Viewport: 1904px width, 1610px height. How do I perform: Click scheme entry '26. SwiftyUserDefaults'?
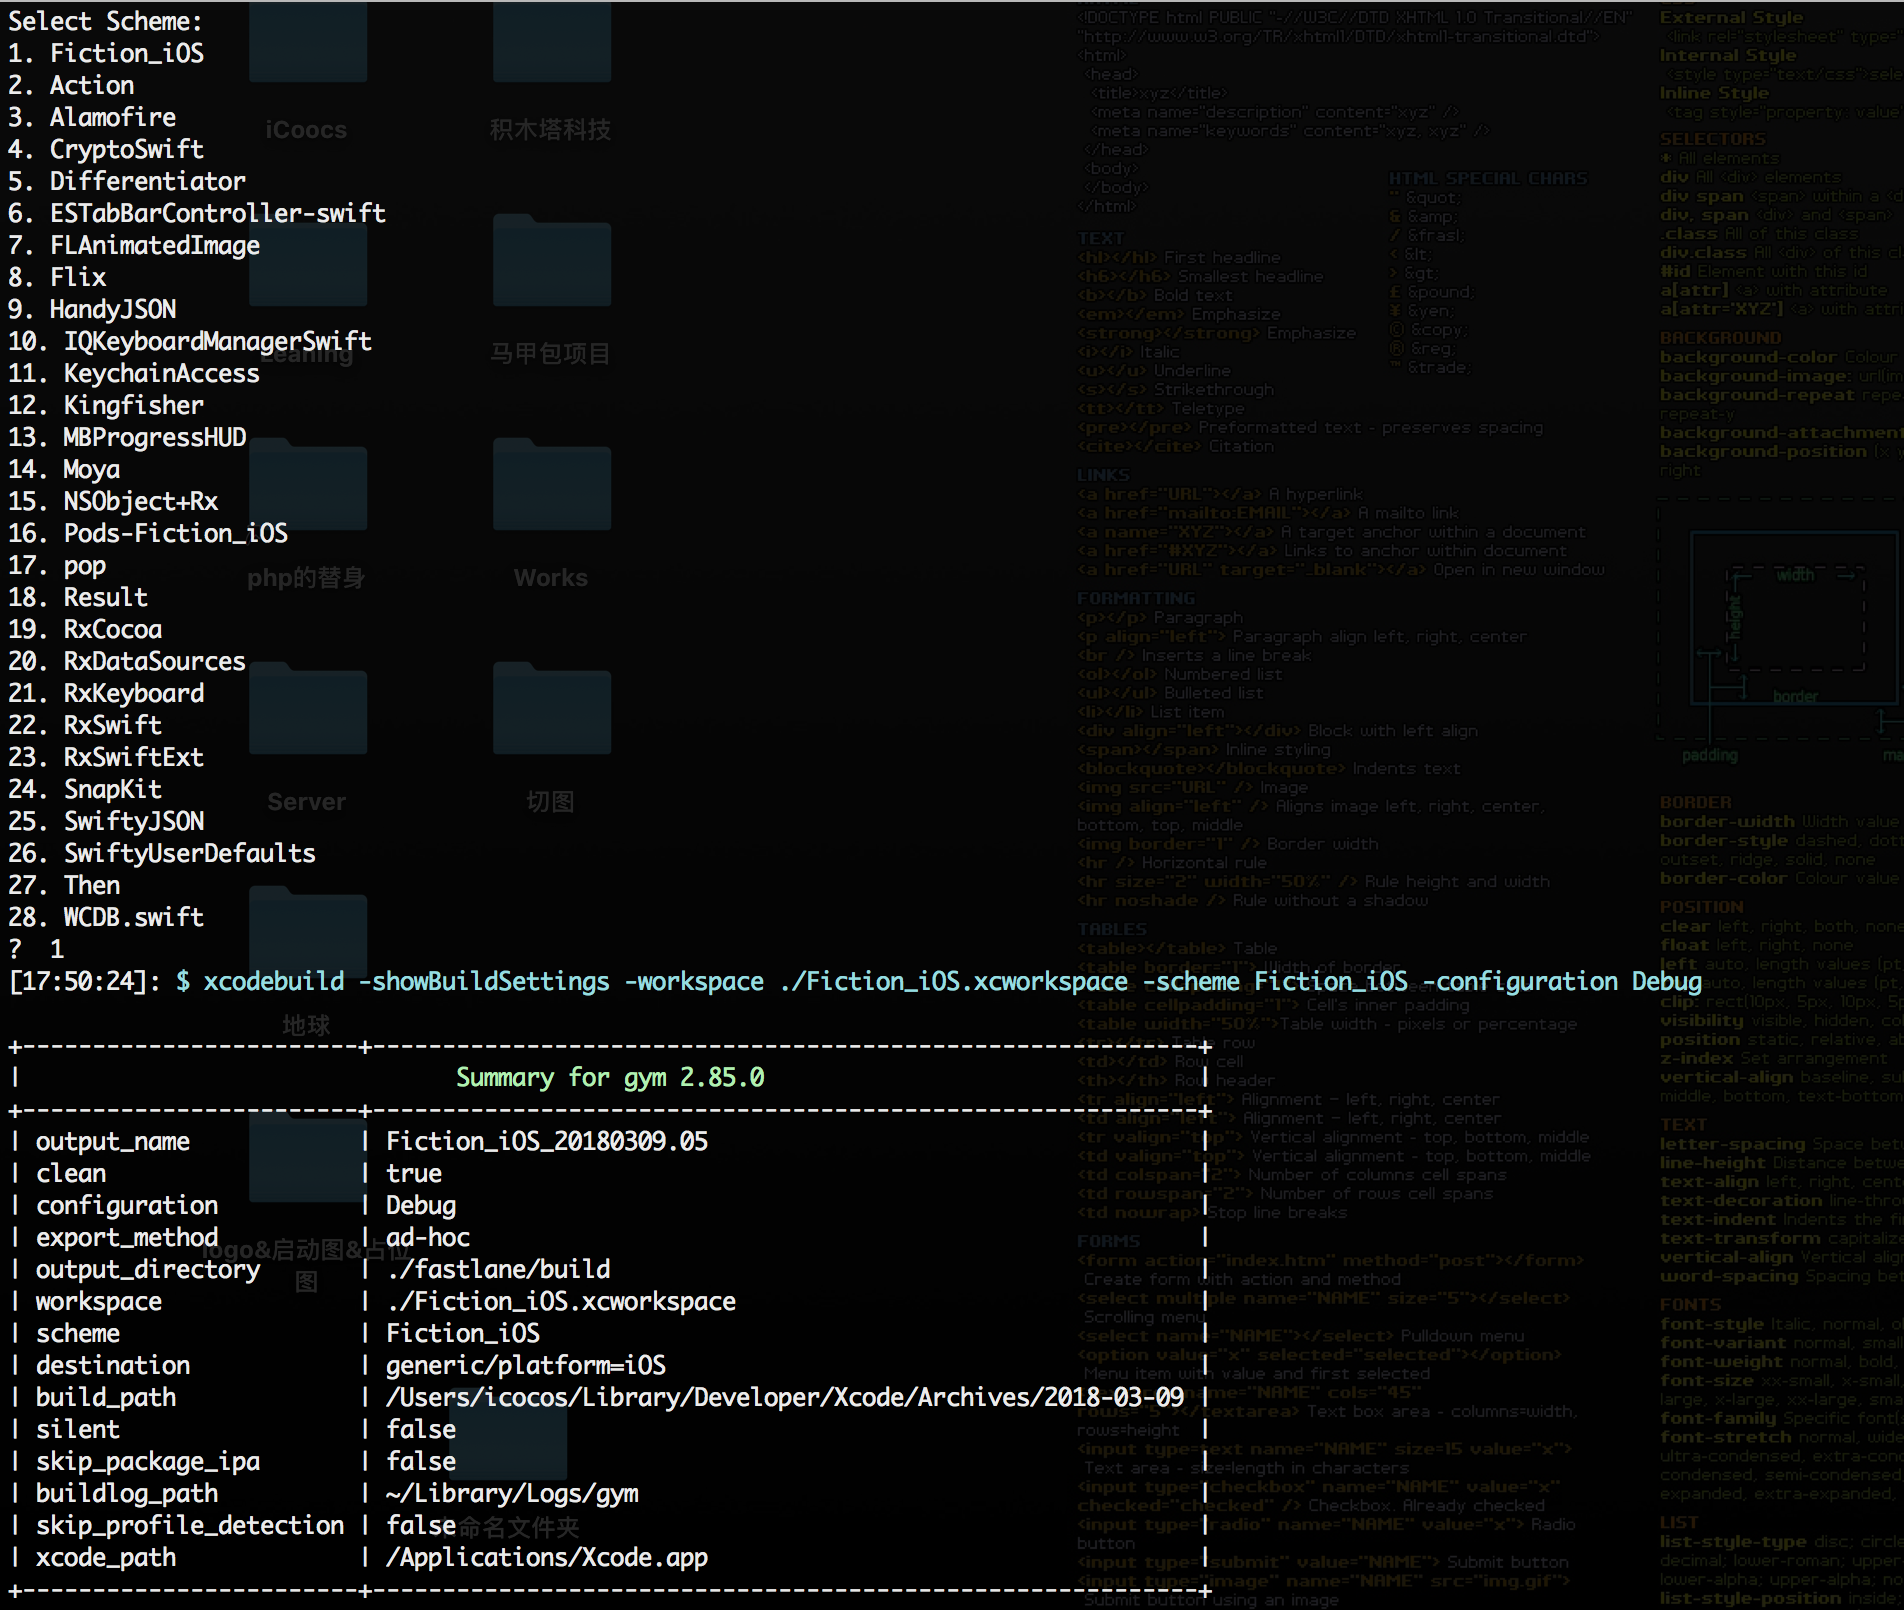click(x=162, y=853)
